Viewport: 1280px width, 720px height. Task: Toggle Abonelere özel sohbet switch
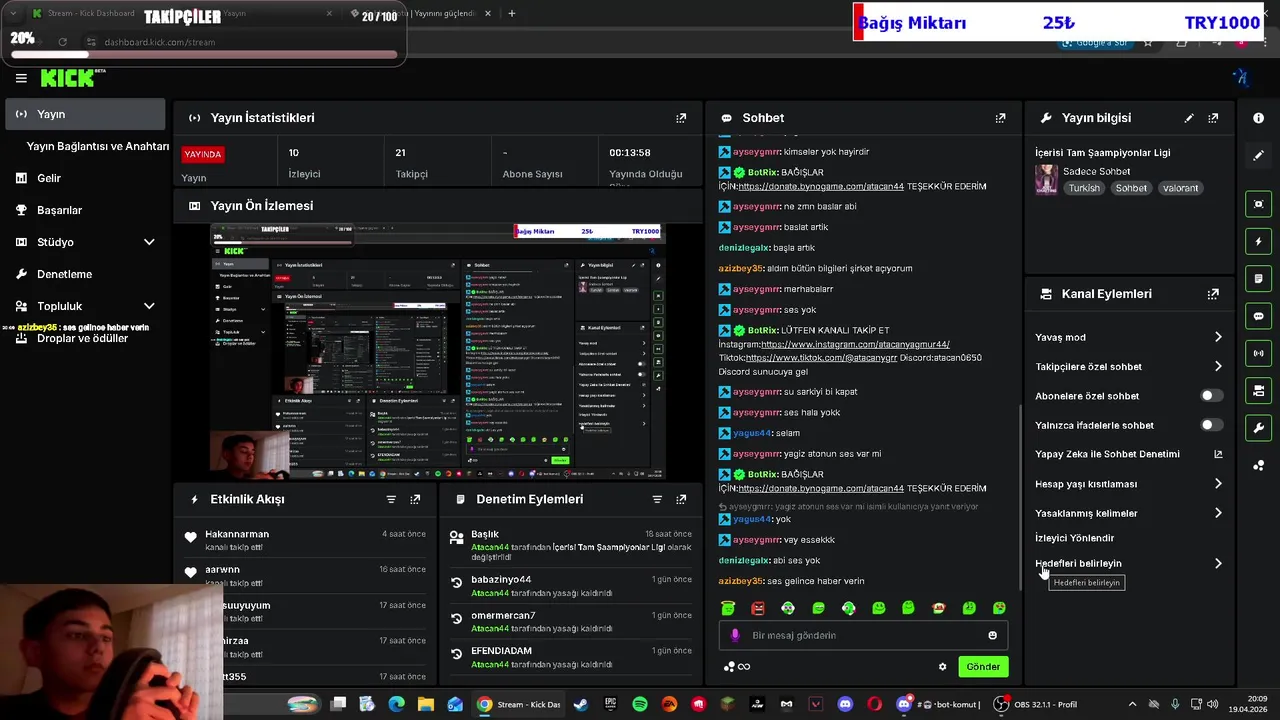click(1211, 396)
